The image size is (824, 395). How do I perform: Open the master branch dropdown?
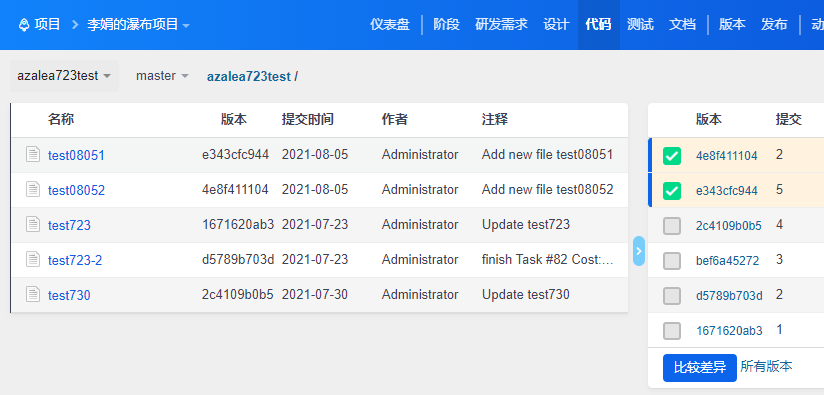(162, 76)
